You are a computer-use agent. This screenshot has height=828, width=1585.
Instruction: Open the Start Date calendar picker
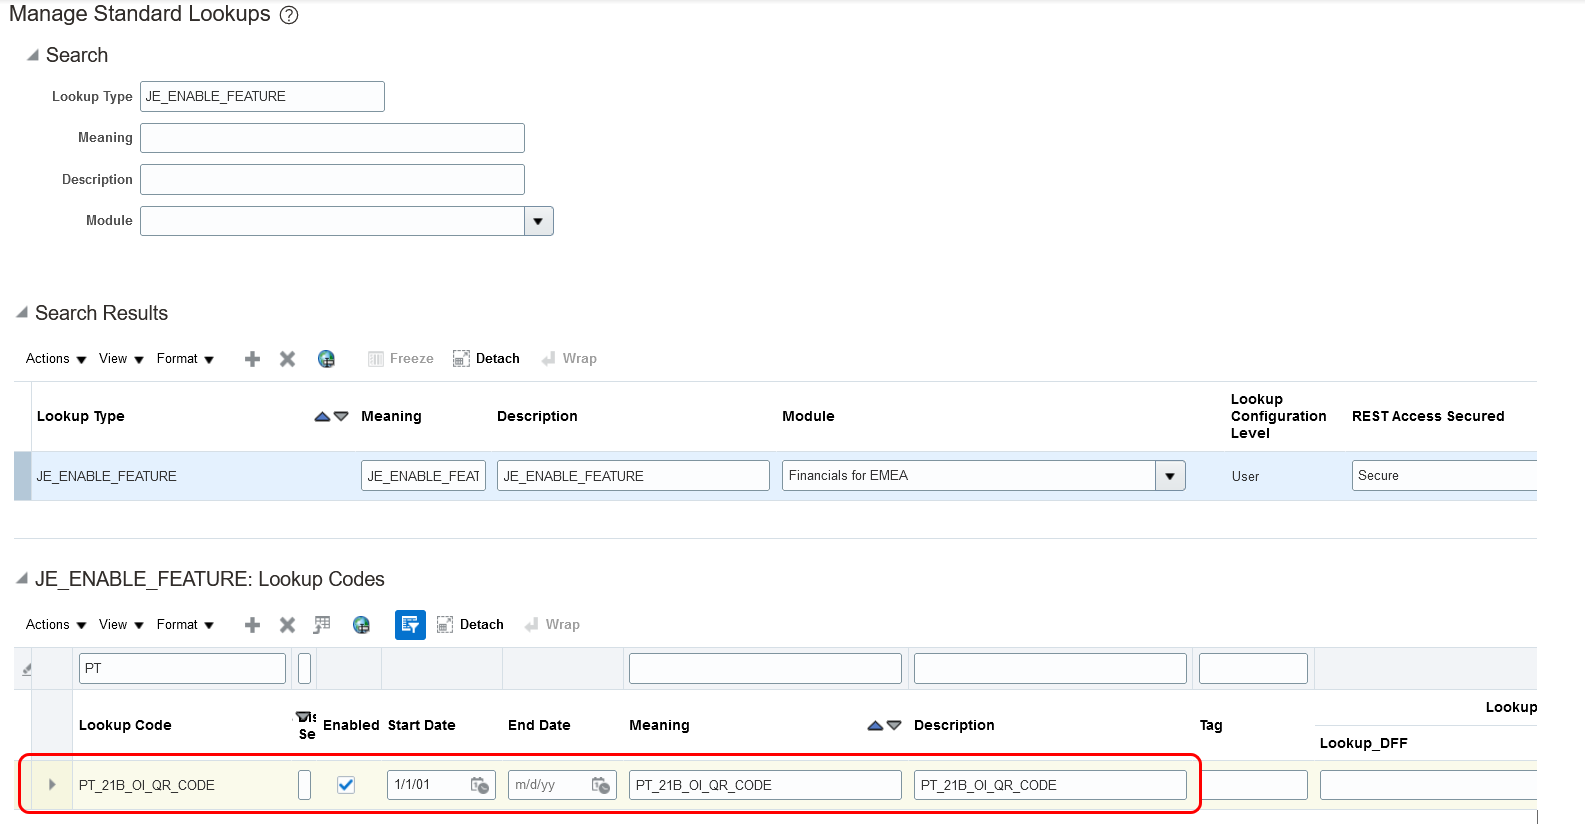pos(480,785)
